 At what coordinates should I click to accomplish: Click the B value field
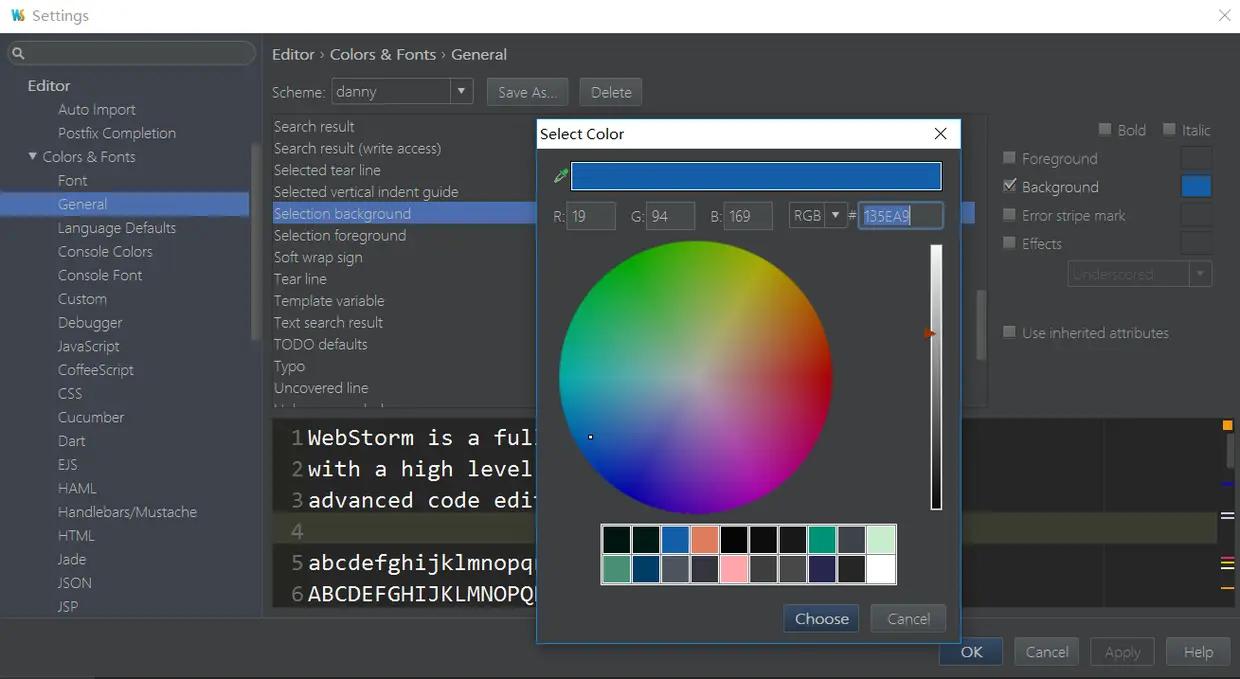[748, 215]
